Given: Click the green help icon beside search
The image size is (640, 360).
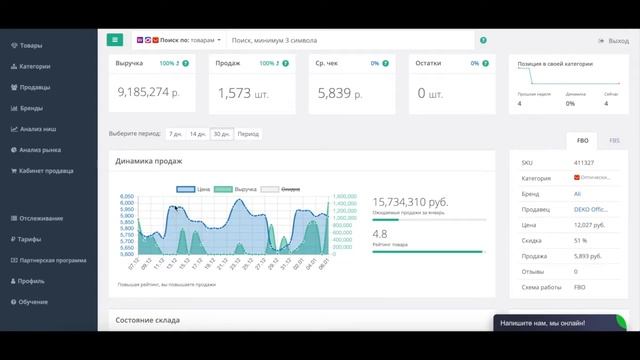Looking at the screenshot, I should point(483,40).
